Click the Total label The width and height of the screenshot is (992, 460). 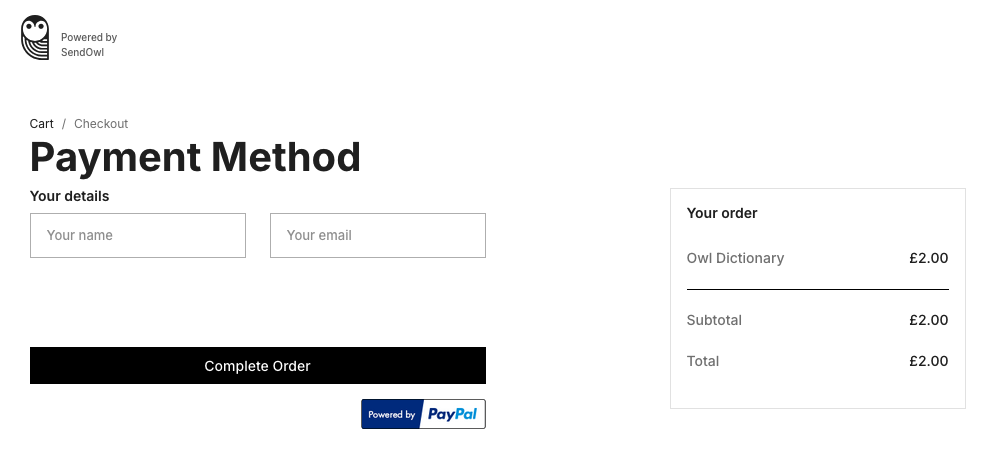pos(703,361)
